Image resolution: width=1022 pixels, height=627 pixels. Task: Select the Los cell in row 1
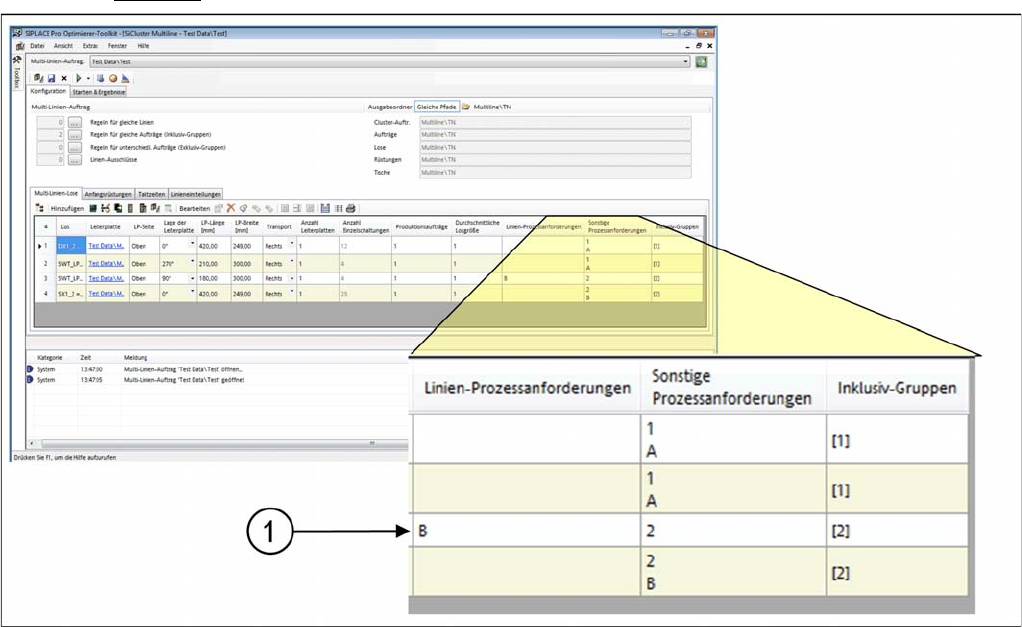71,246
